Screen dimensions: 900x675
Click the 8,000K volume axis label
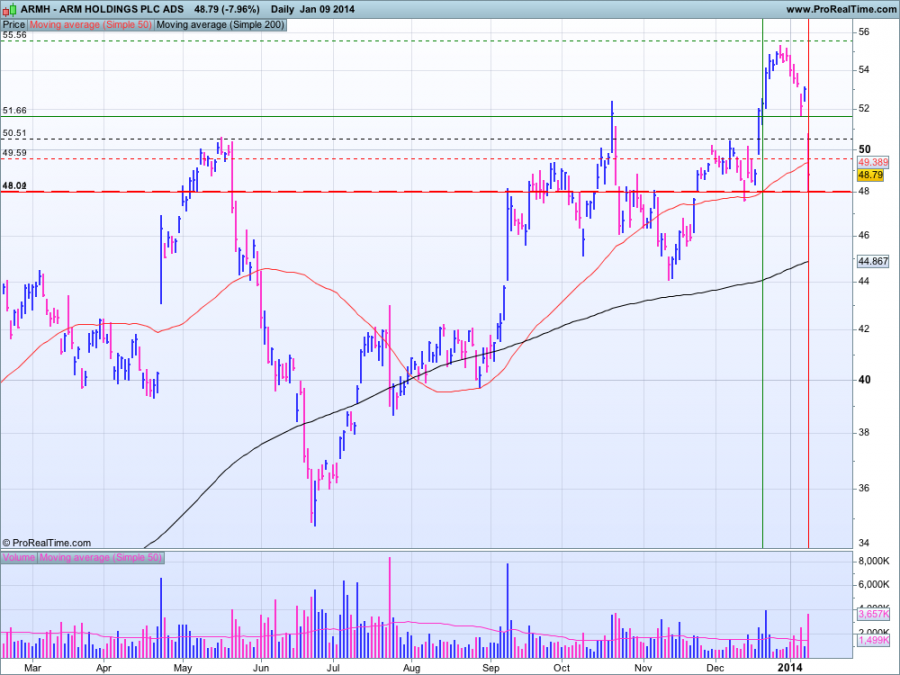(874, 561)
